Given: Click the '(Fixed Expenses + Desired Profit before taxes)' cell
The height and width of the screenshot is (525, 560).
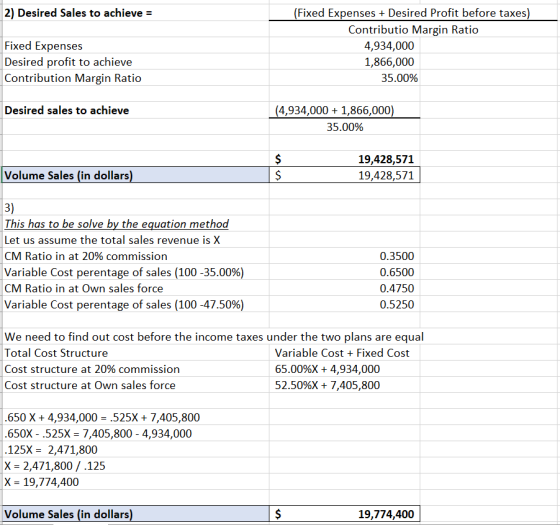Looking at the screenshot, I should (412, 13).
